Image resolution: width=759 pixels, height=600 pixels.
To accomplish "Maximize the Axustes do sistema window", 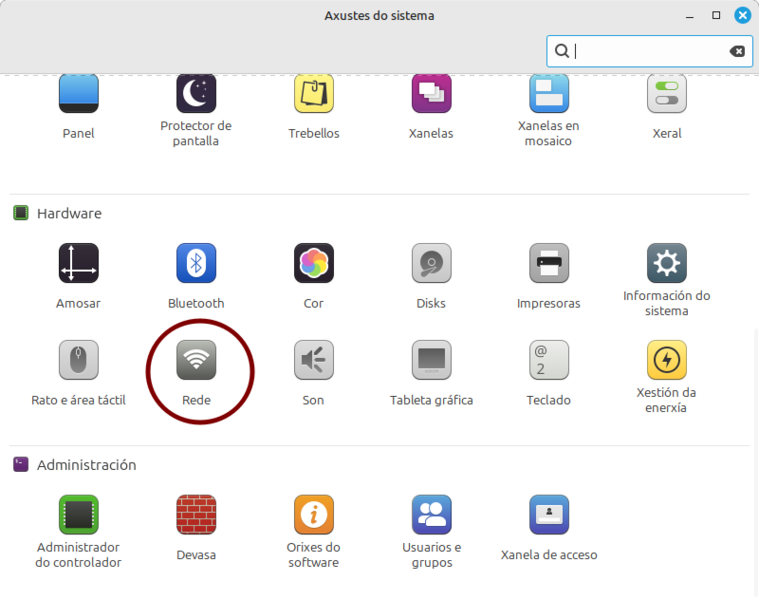I will (716, 15).
